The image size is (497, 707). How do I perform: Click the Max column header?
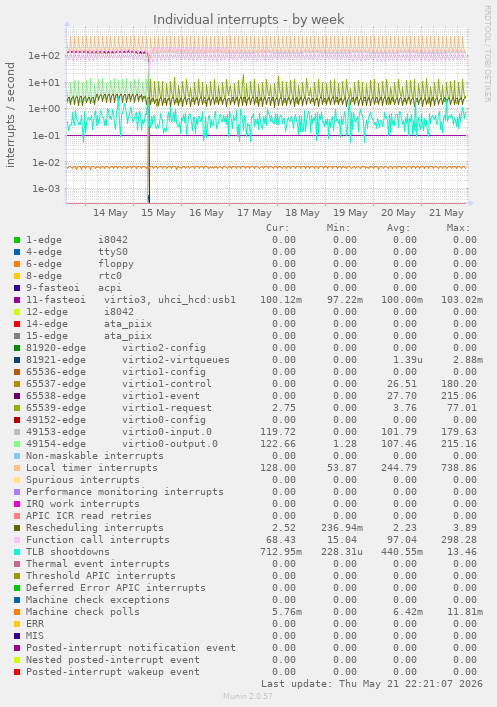459,228
